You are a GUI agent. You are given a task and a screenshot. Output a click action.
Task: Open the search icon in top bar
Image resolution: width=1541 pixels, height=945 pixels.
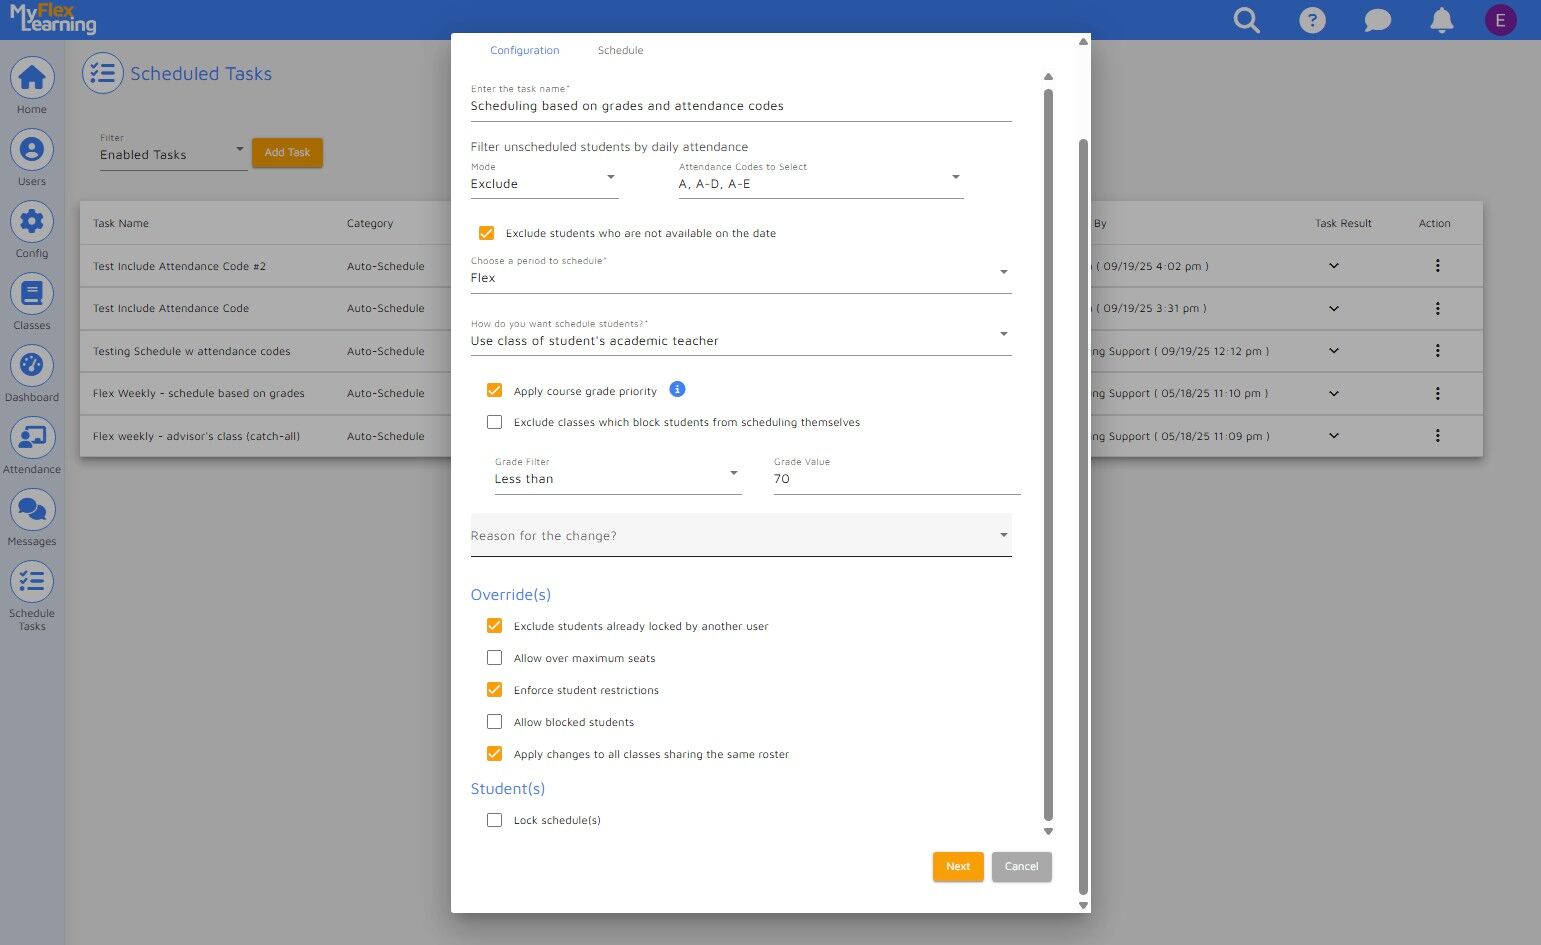(1247, 20)
